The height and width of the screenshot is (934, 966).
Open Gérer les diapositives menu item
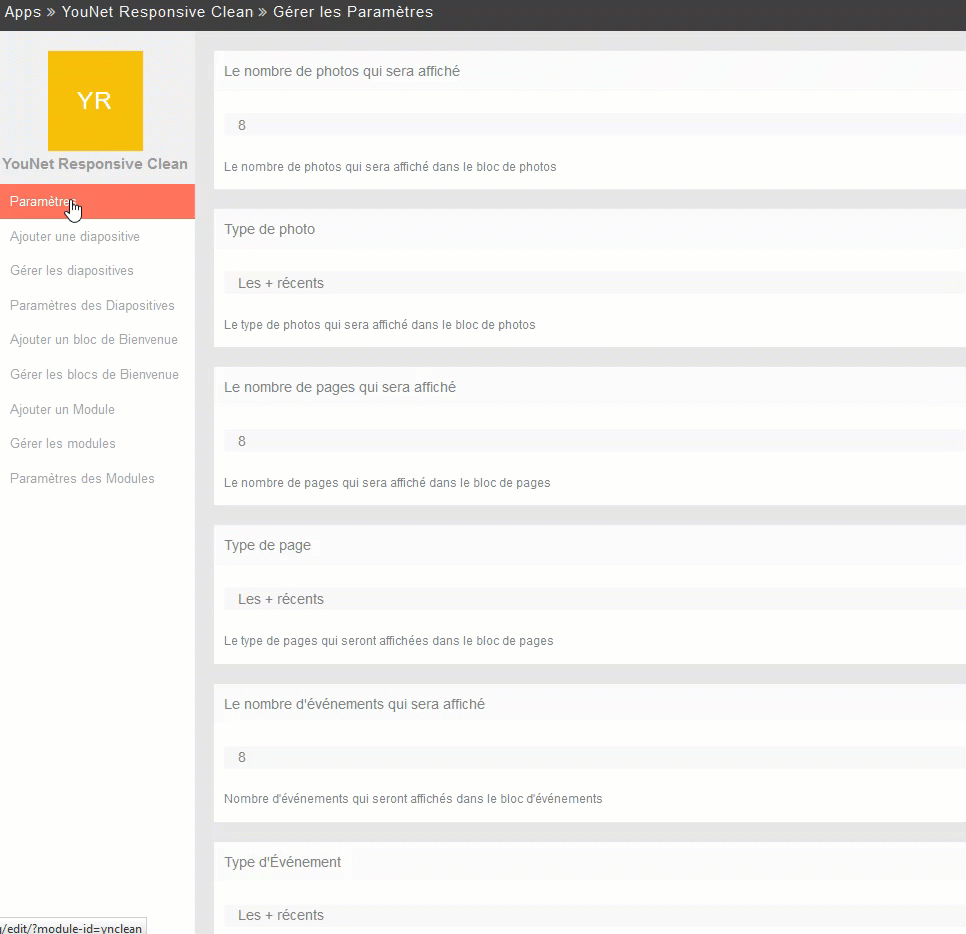pos(71,270)
